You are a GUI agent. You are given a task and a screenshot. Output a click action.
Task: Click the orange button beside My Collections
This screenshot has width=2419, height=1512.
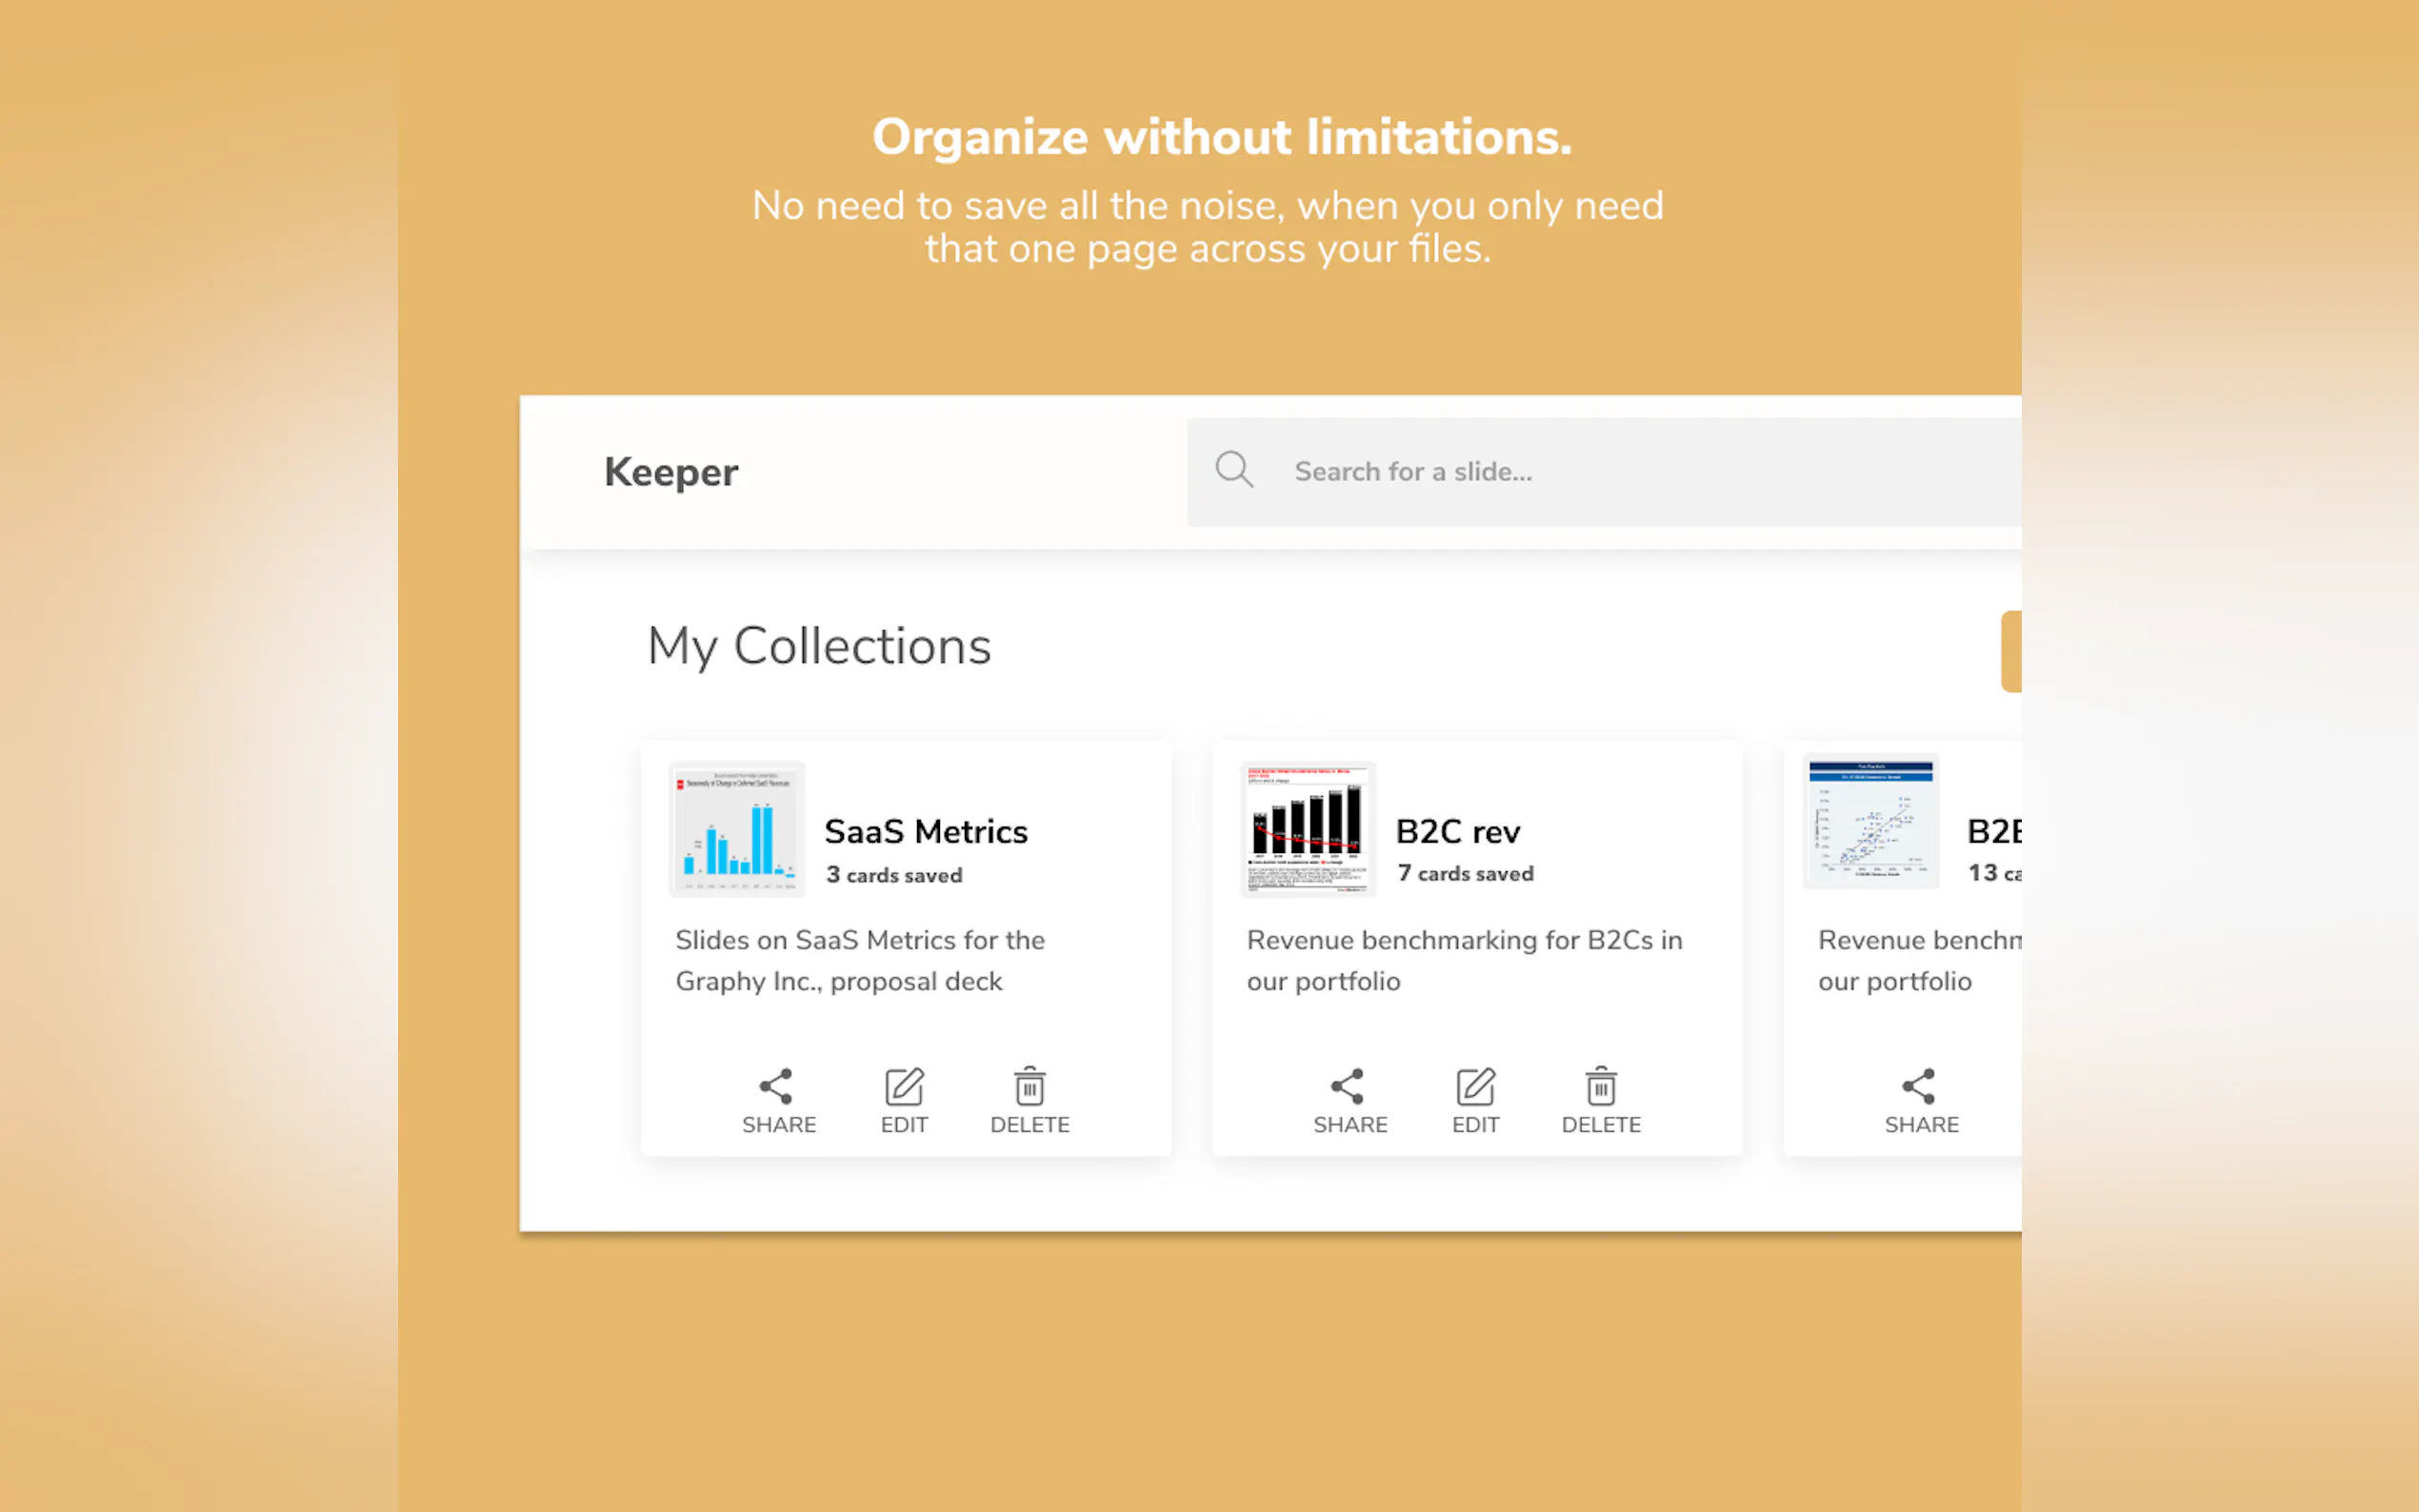(x=2011, y=651)
